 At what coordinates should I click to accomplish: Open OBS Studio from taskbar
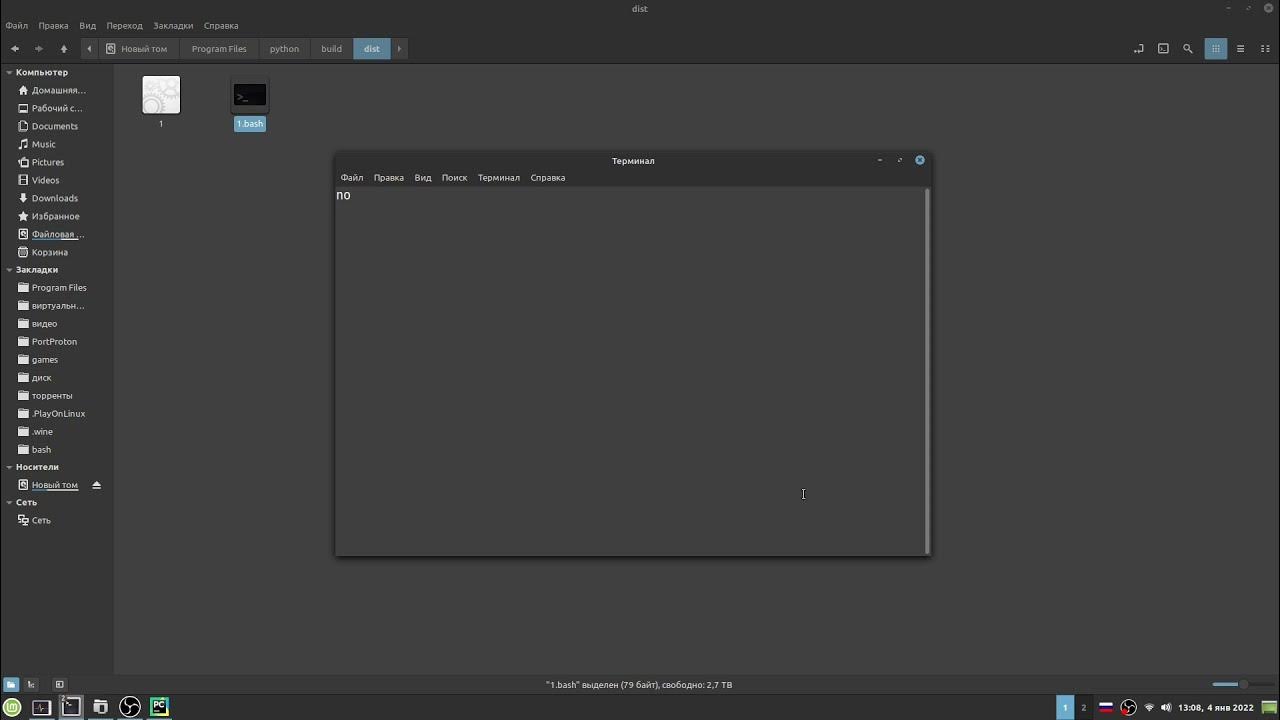tap(130, 707)
